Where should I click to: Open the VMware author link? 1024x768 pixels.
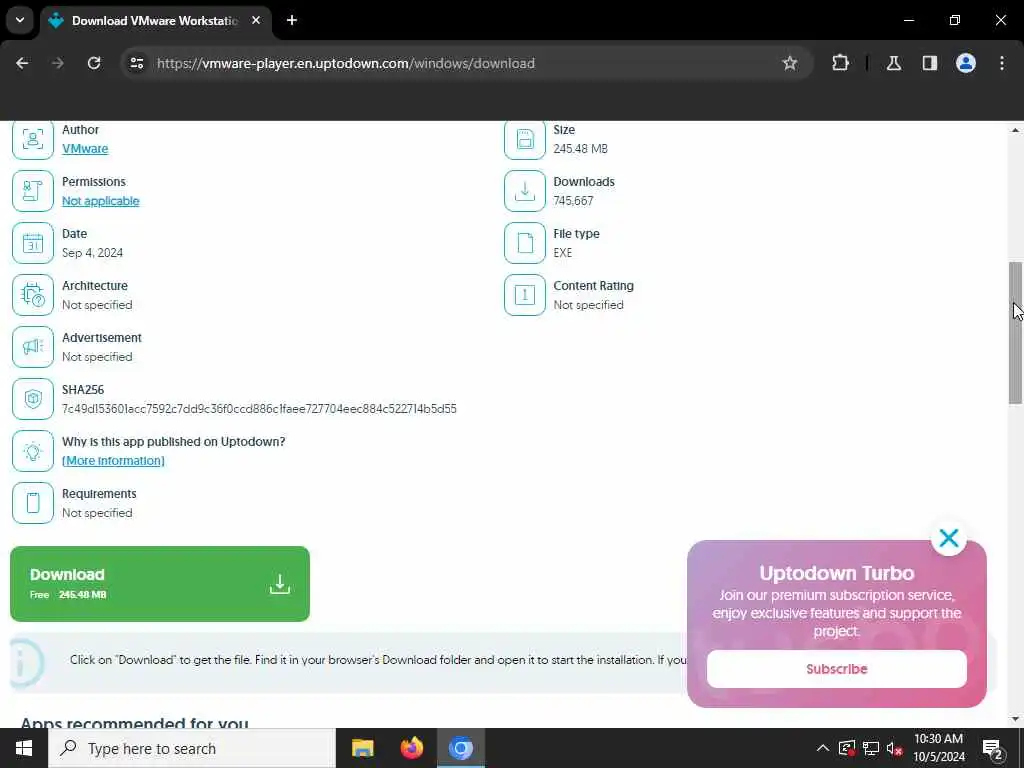(x=85, y=149)
